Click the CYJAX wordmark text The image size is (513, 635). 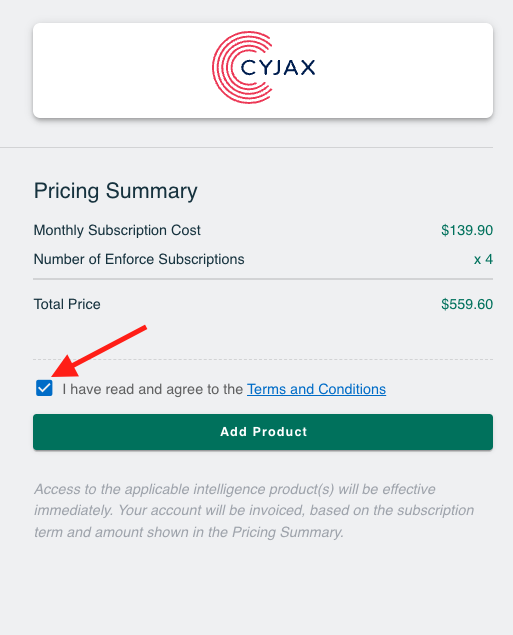click(278, 68)
